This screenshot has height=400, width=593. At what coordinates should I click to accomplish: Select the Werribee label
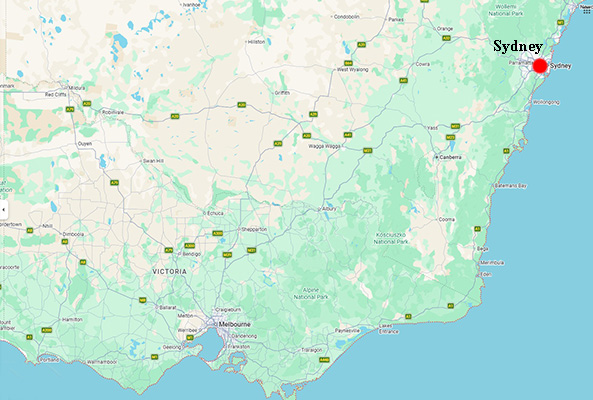188,330
